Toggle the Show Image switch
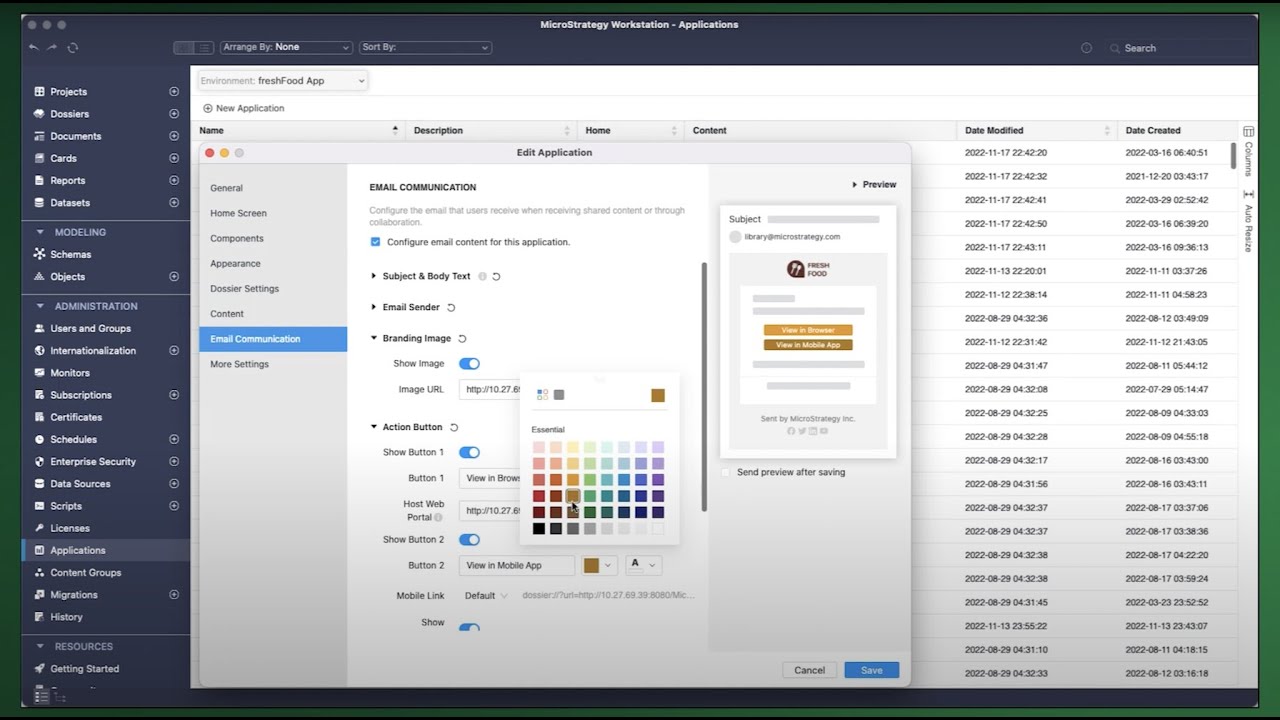 tap(469, 363)
